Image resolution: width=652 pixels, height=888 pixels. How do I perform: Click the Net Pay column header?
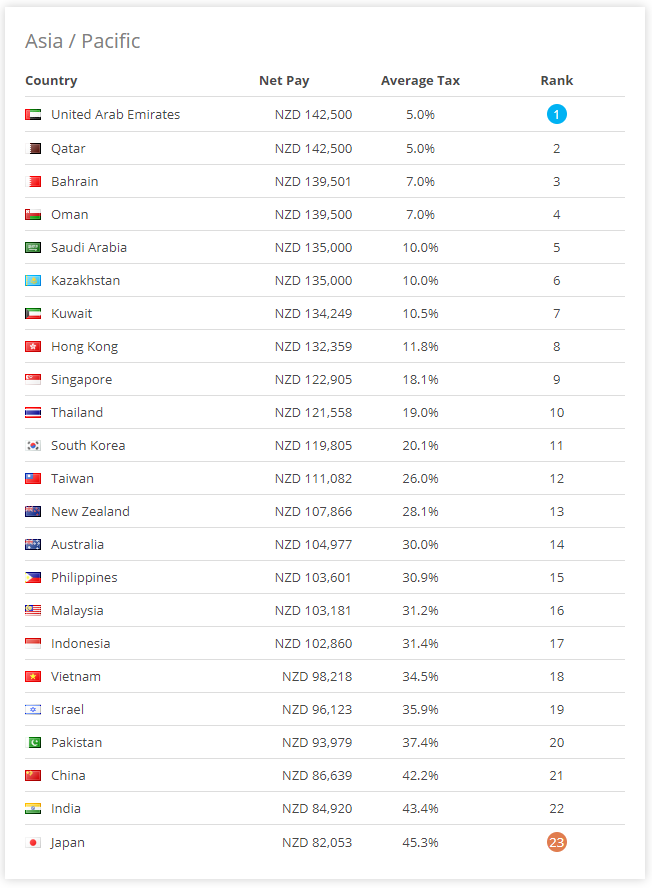[284, 81]
